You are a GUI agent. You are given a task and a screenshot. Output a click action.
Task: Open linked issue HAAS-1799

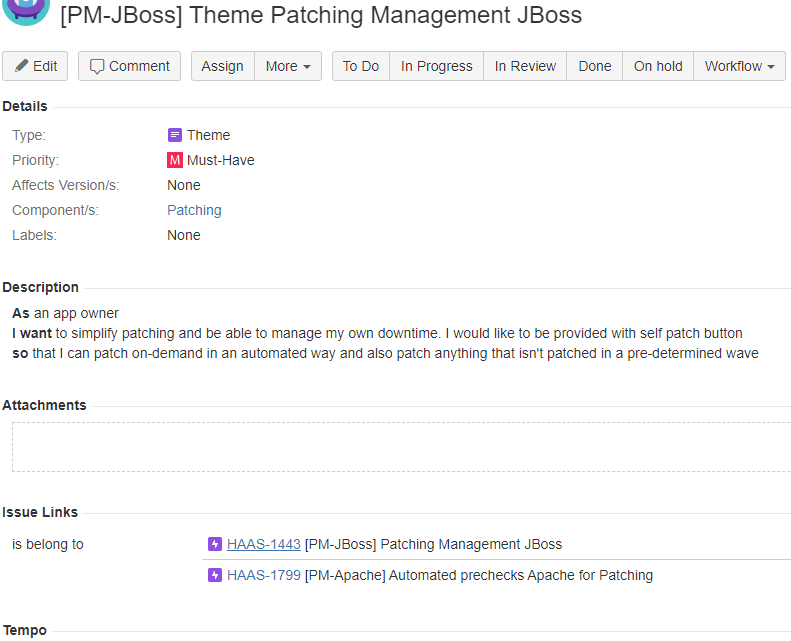pos(264,575)
